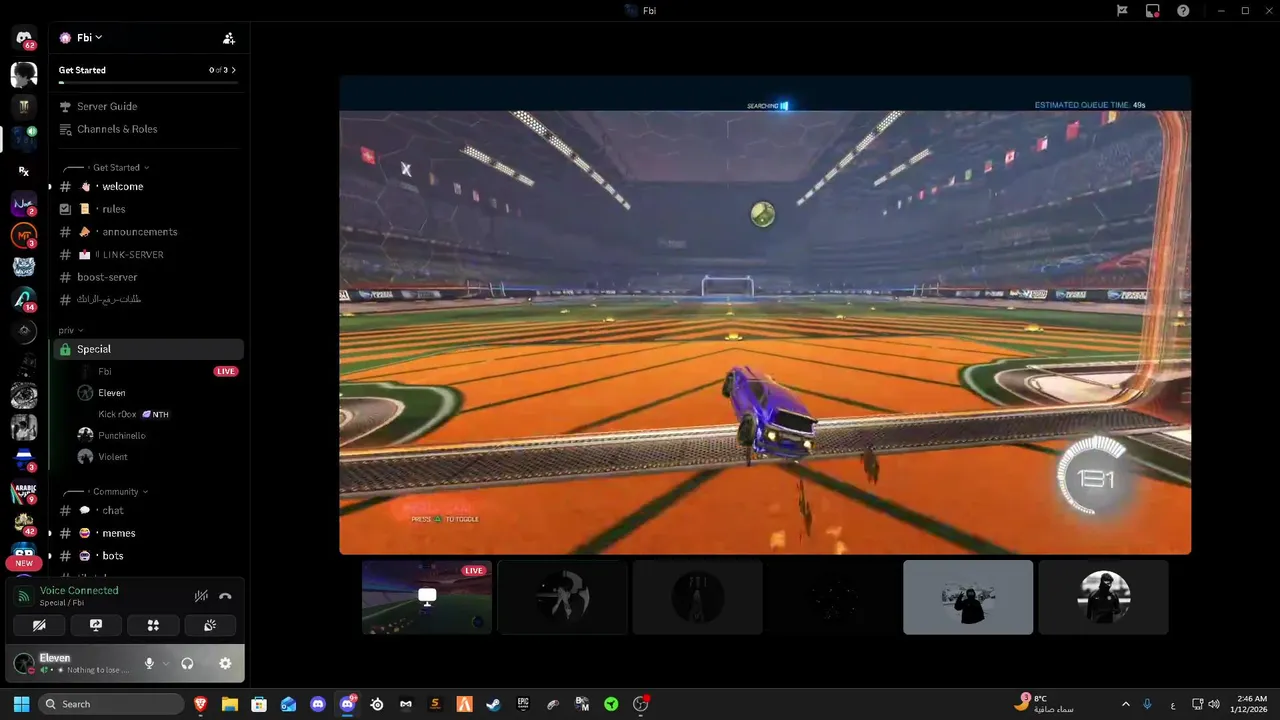
Task: Toggle noise suppression icon in voice panel
Action: tap(201, 596)
